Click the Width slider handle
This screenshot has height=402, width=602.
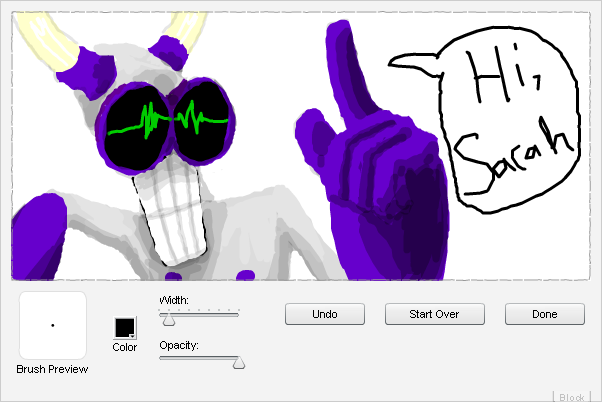tap(168, 319)
